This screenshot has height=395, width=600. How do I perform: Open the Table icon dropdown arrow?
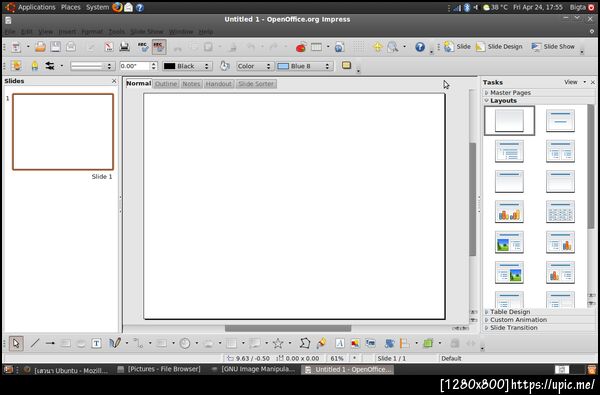point(328,47)
